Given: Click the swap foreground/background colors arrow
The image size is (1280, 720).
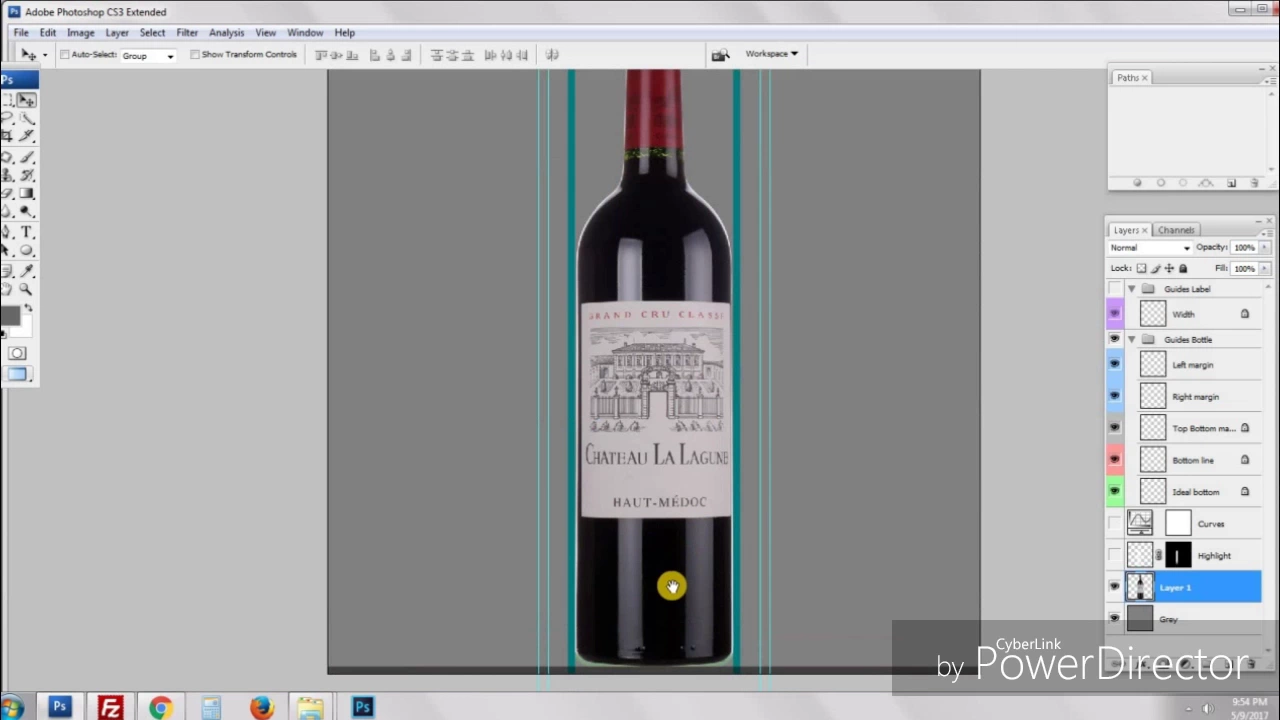Looking at the screenshot, I should (28, 307).
